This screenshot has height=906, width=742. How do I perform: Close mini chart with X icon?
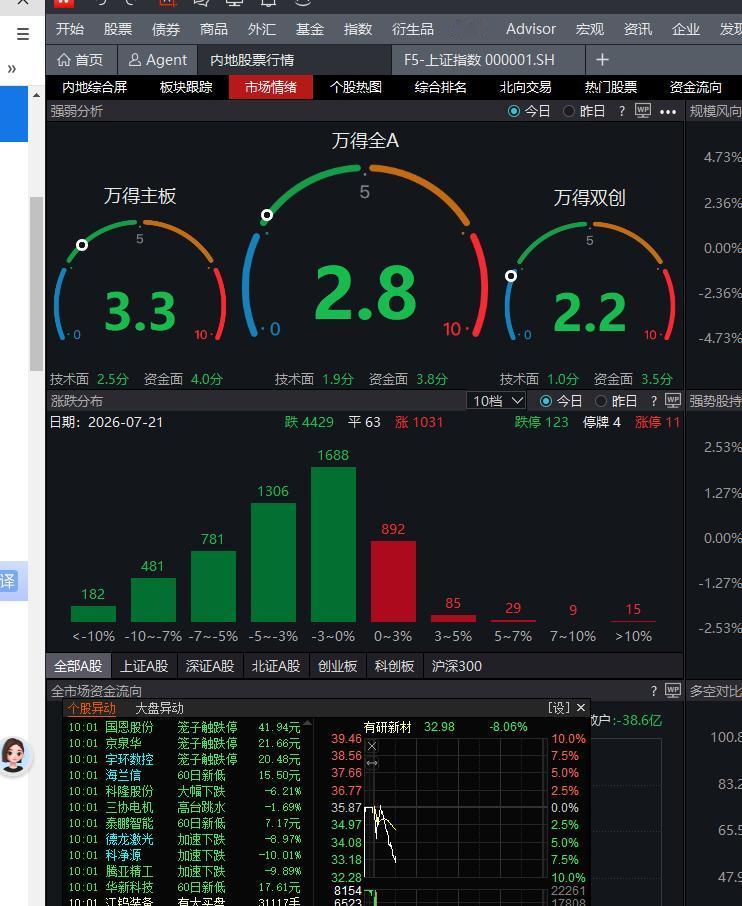[x=372, y=747]
